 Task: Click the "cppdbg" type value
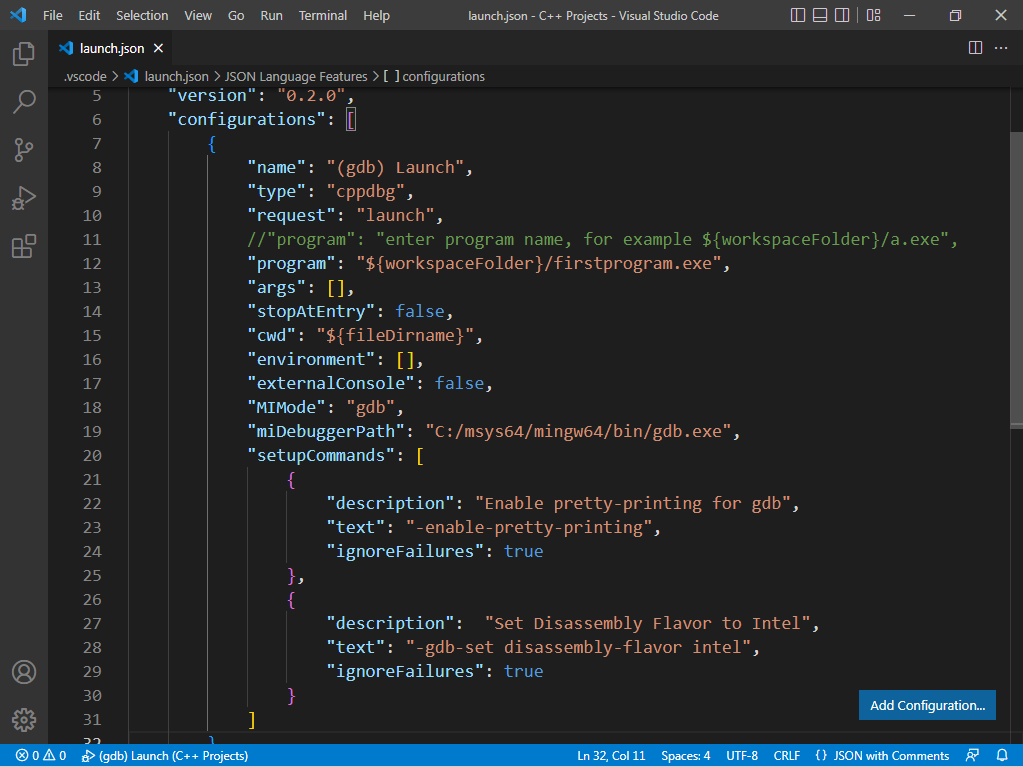click(365, 192)
